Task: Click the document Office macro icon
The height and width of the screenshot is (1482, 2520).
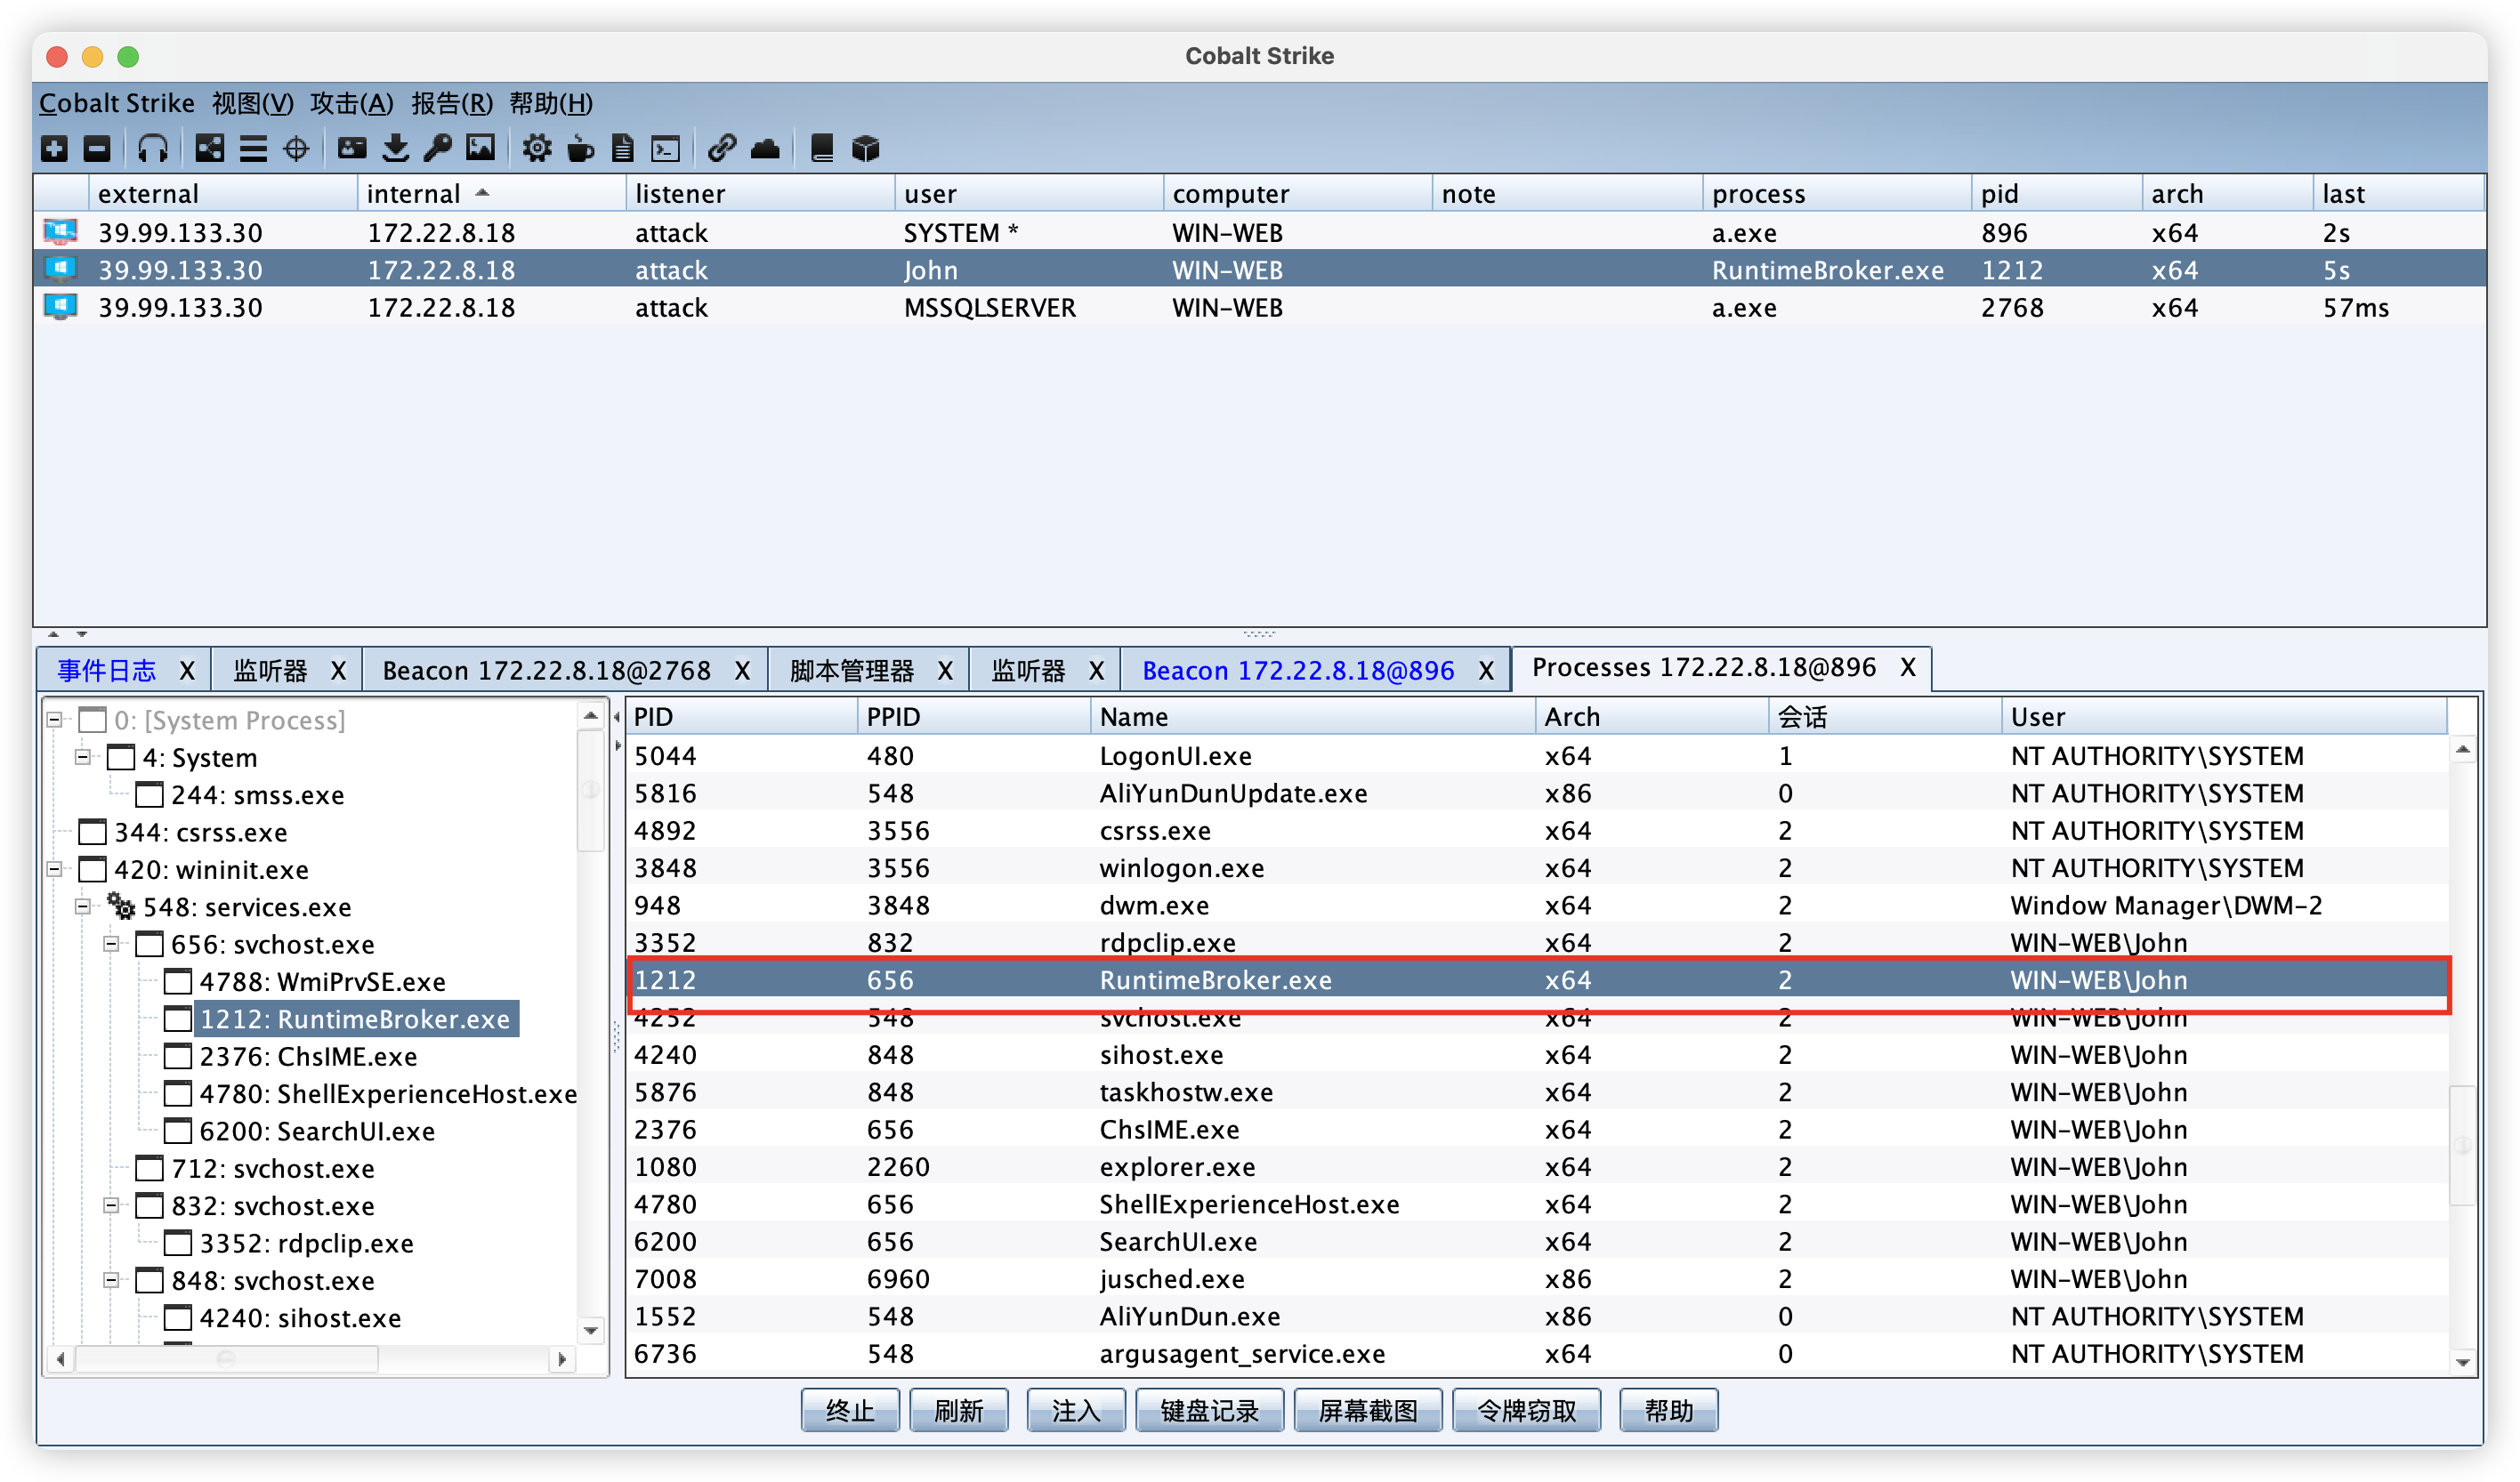Action: [x=623, y=149]
